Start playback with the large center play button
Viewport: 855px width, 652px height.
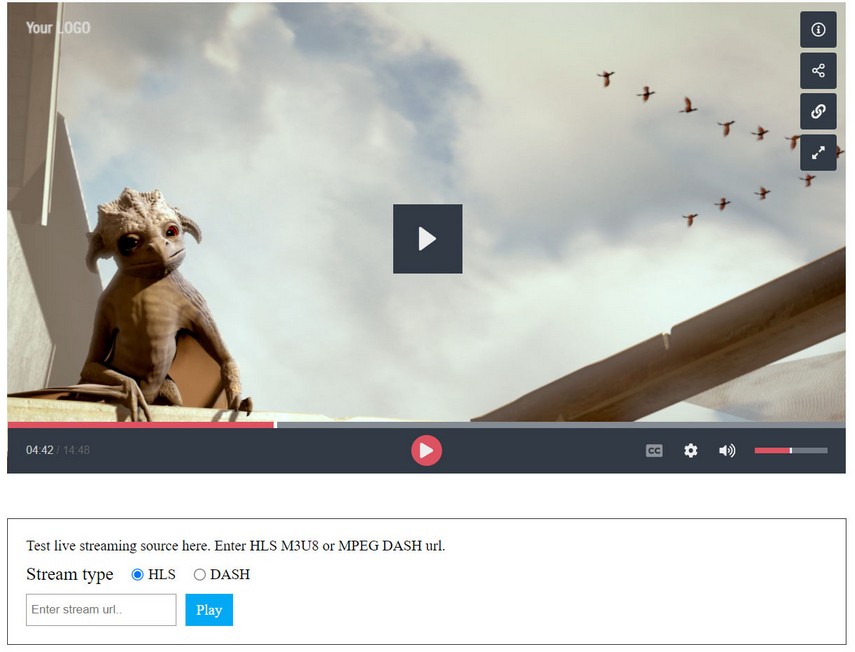(x=428, y=239)
